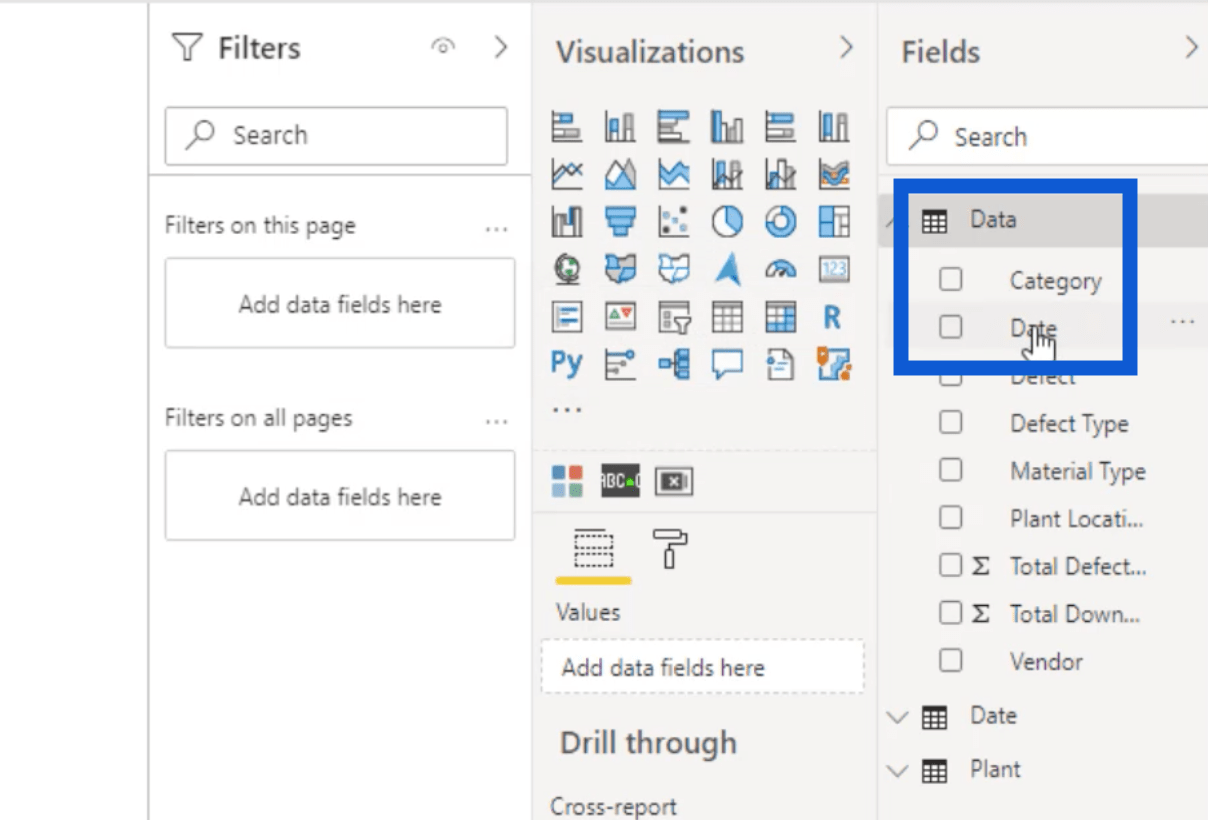Choose the Python visual icon
This screenshot has height=820, width=1208.
(x=567, y=364)
